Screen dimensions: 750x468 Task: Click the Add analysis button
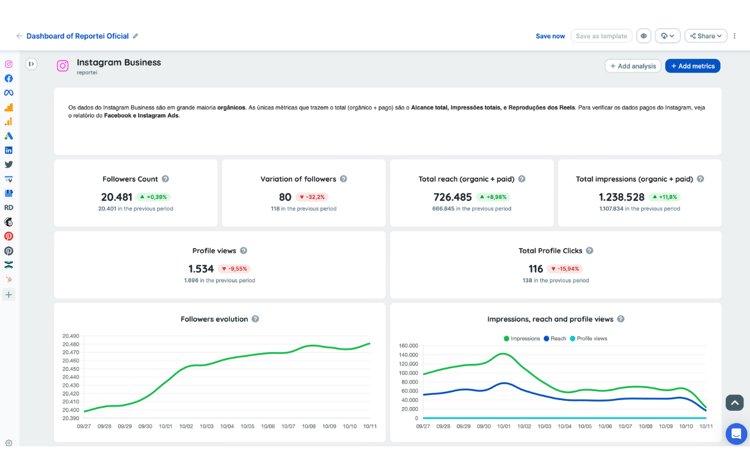click(x=633, y=66)
